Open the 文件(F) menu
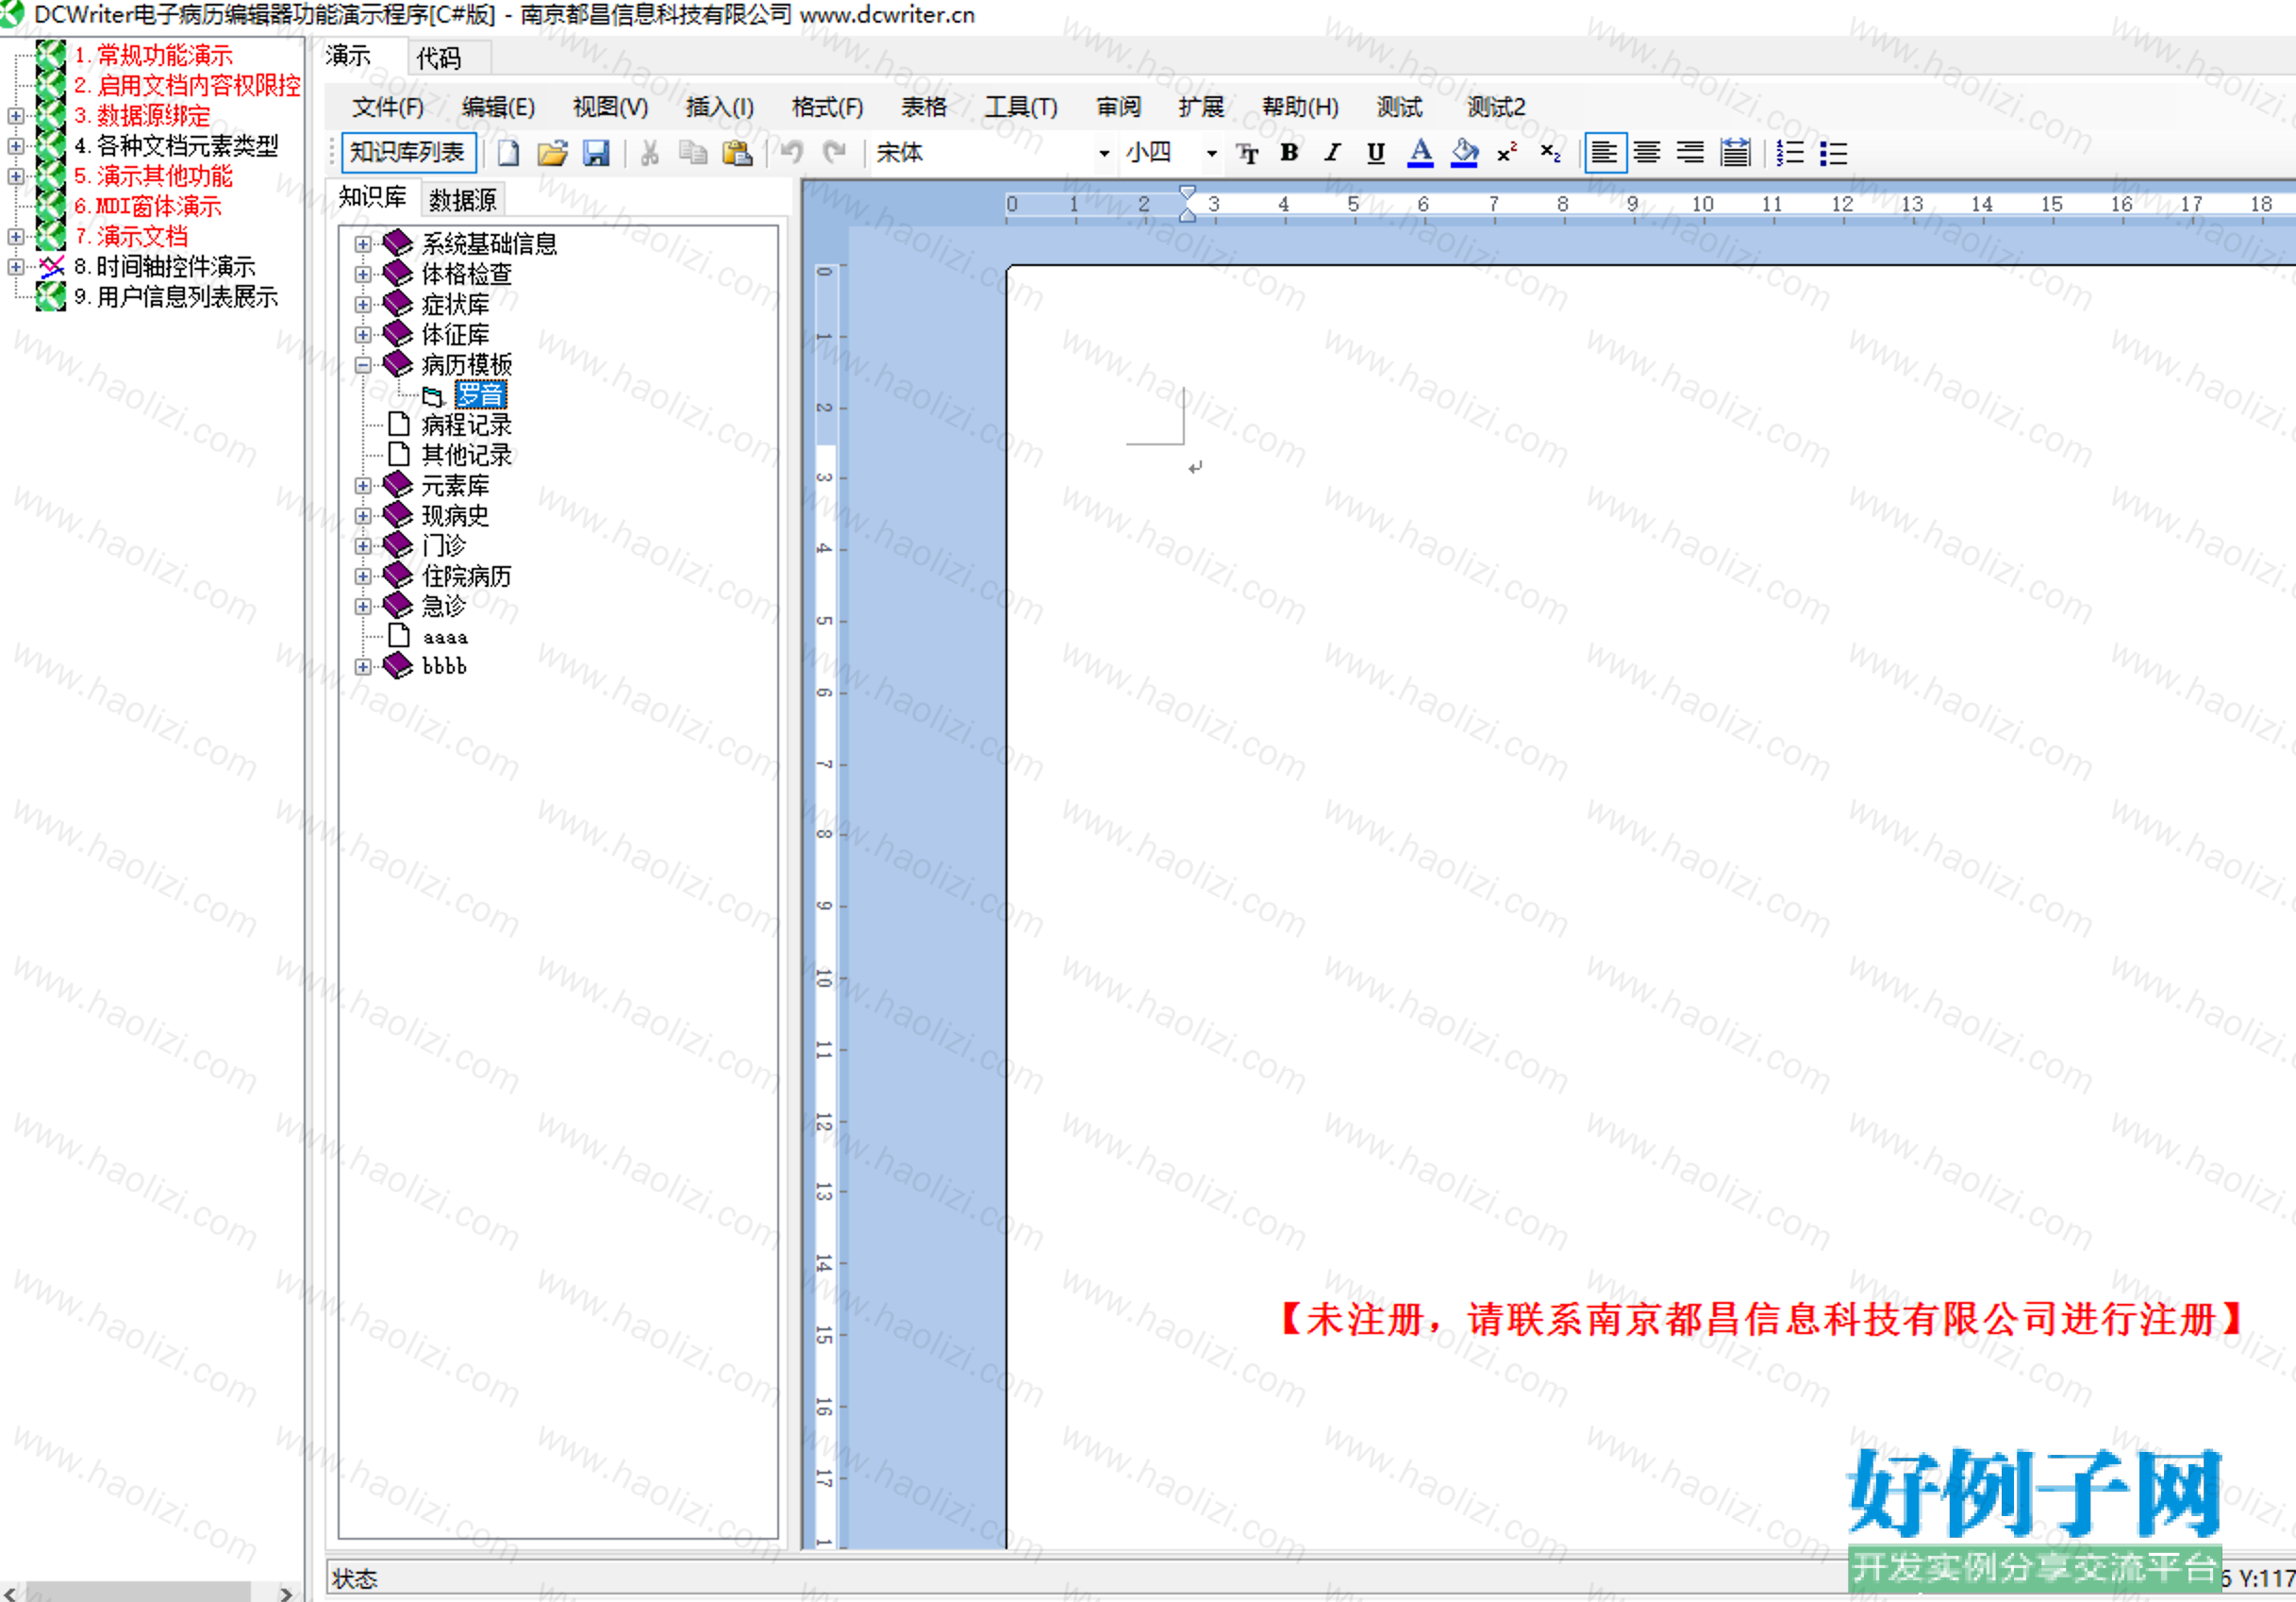This screenshot has width=2296, height=1602. coord(388,107)
